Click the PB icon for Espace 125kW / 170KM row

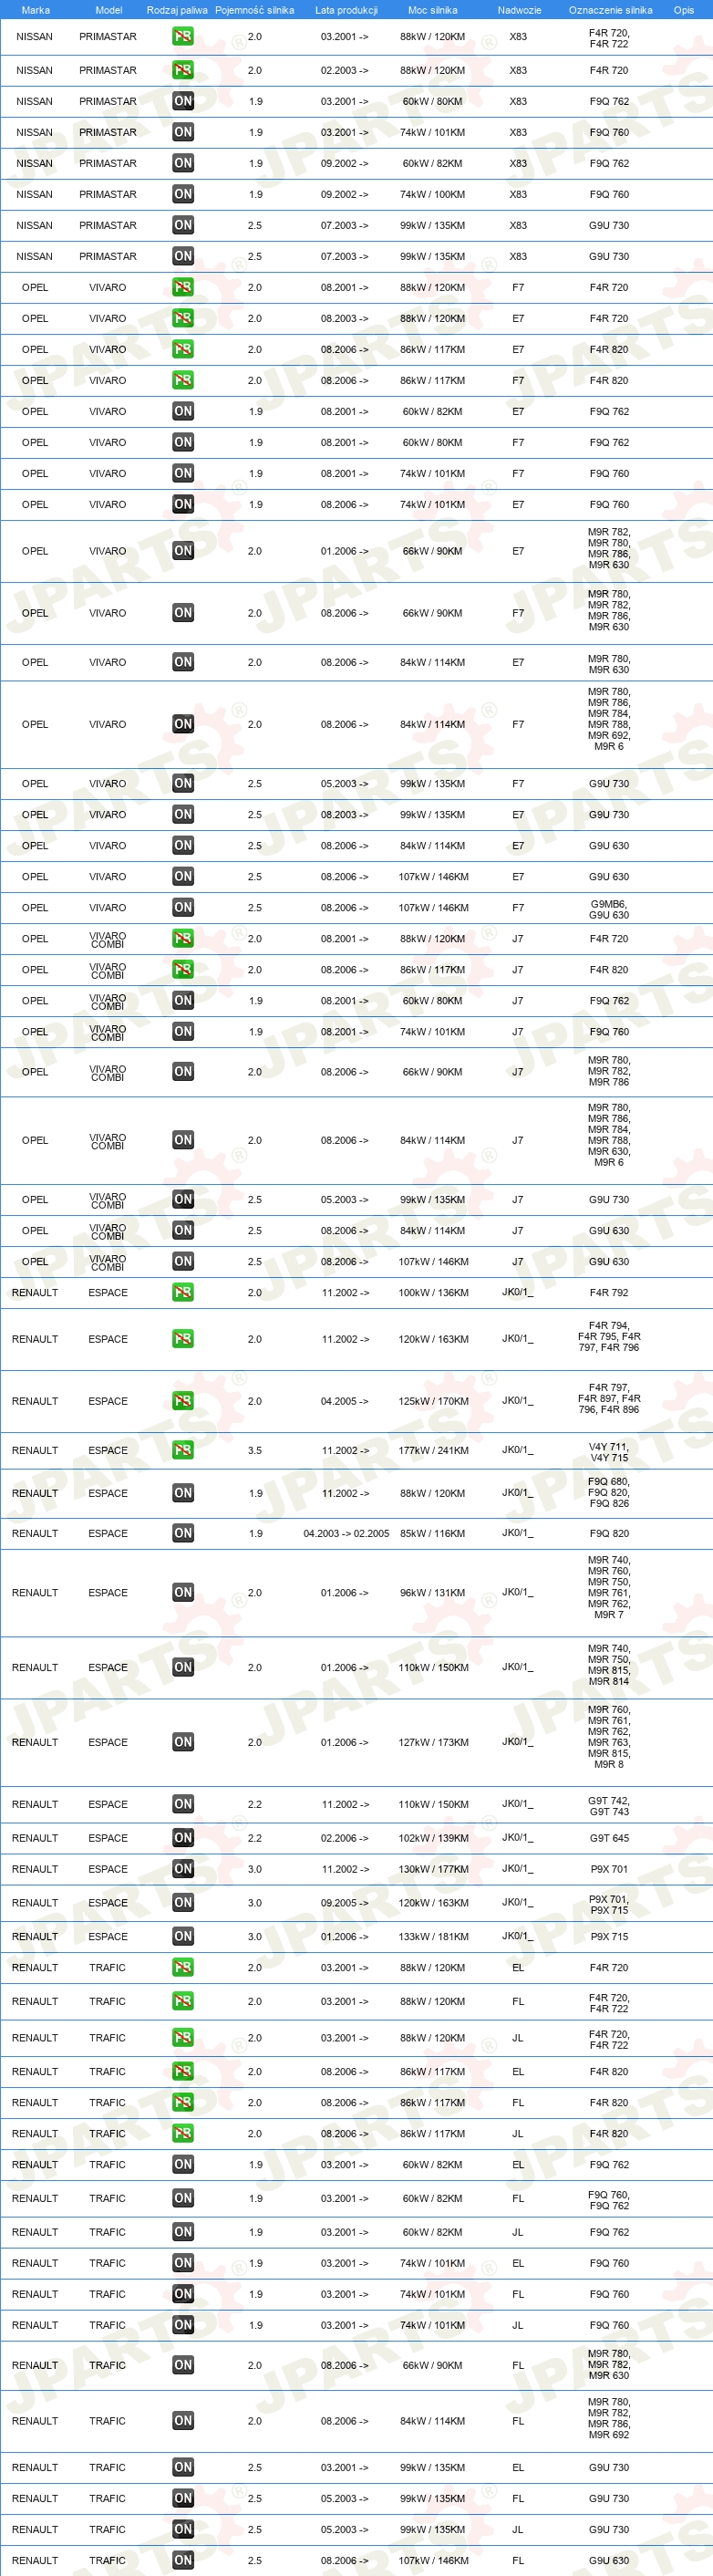pos(183,1401)
